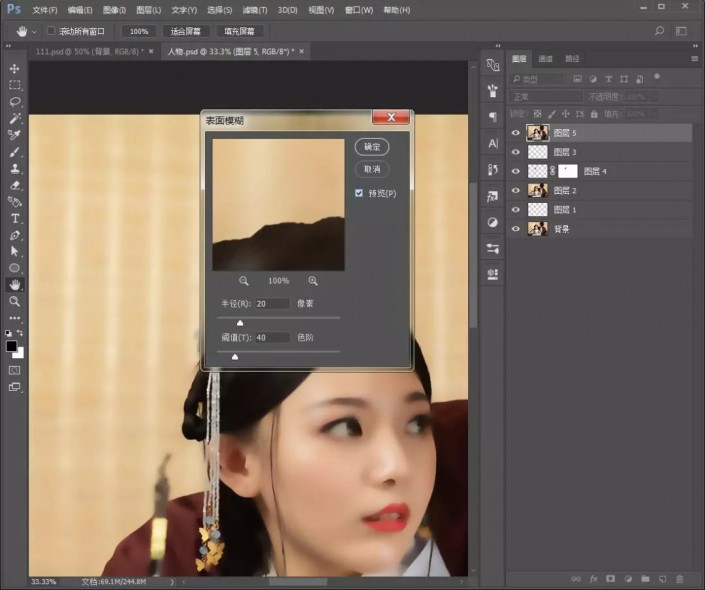This screenshot has width=705, height=590.
Task: Switch to the 通道 panel tab
Action: coord(545,58)
